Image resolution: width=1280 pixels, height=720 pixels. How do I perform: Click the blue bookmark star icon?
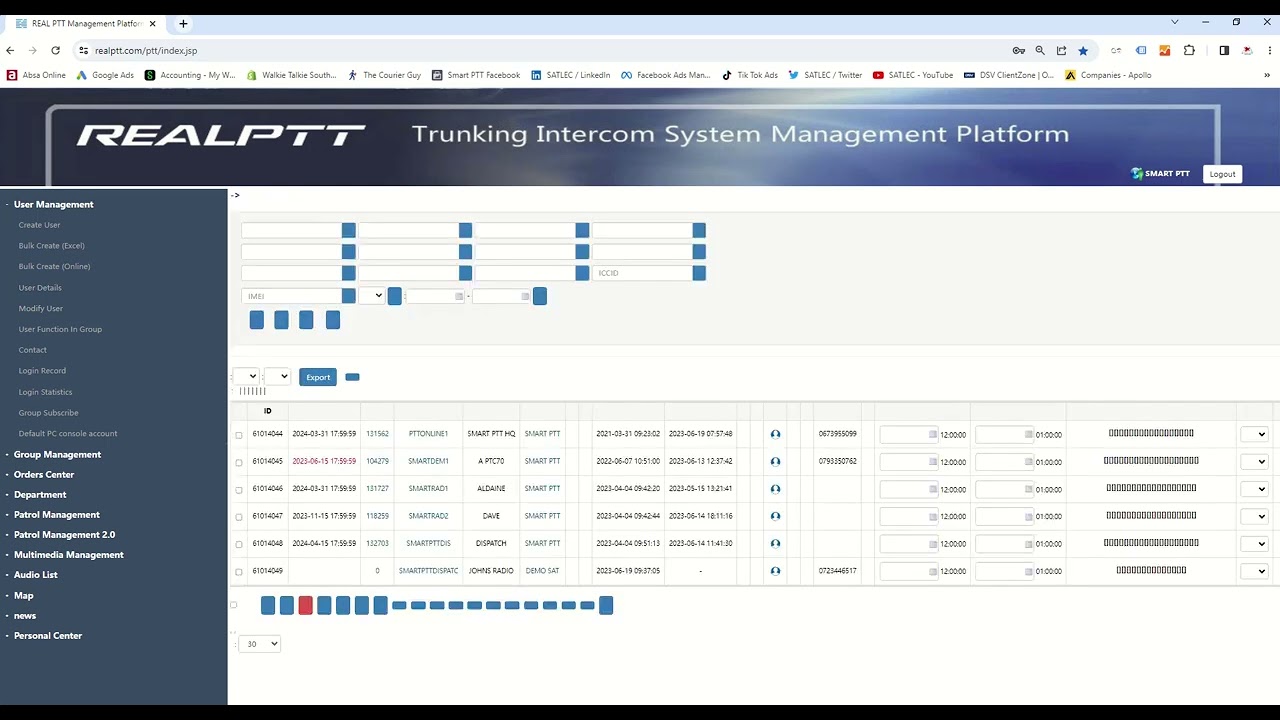[1083, 50]
